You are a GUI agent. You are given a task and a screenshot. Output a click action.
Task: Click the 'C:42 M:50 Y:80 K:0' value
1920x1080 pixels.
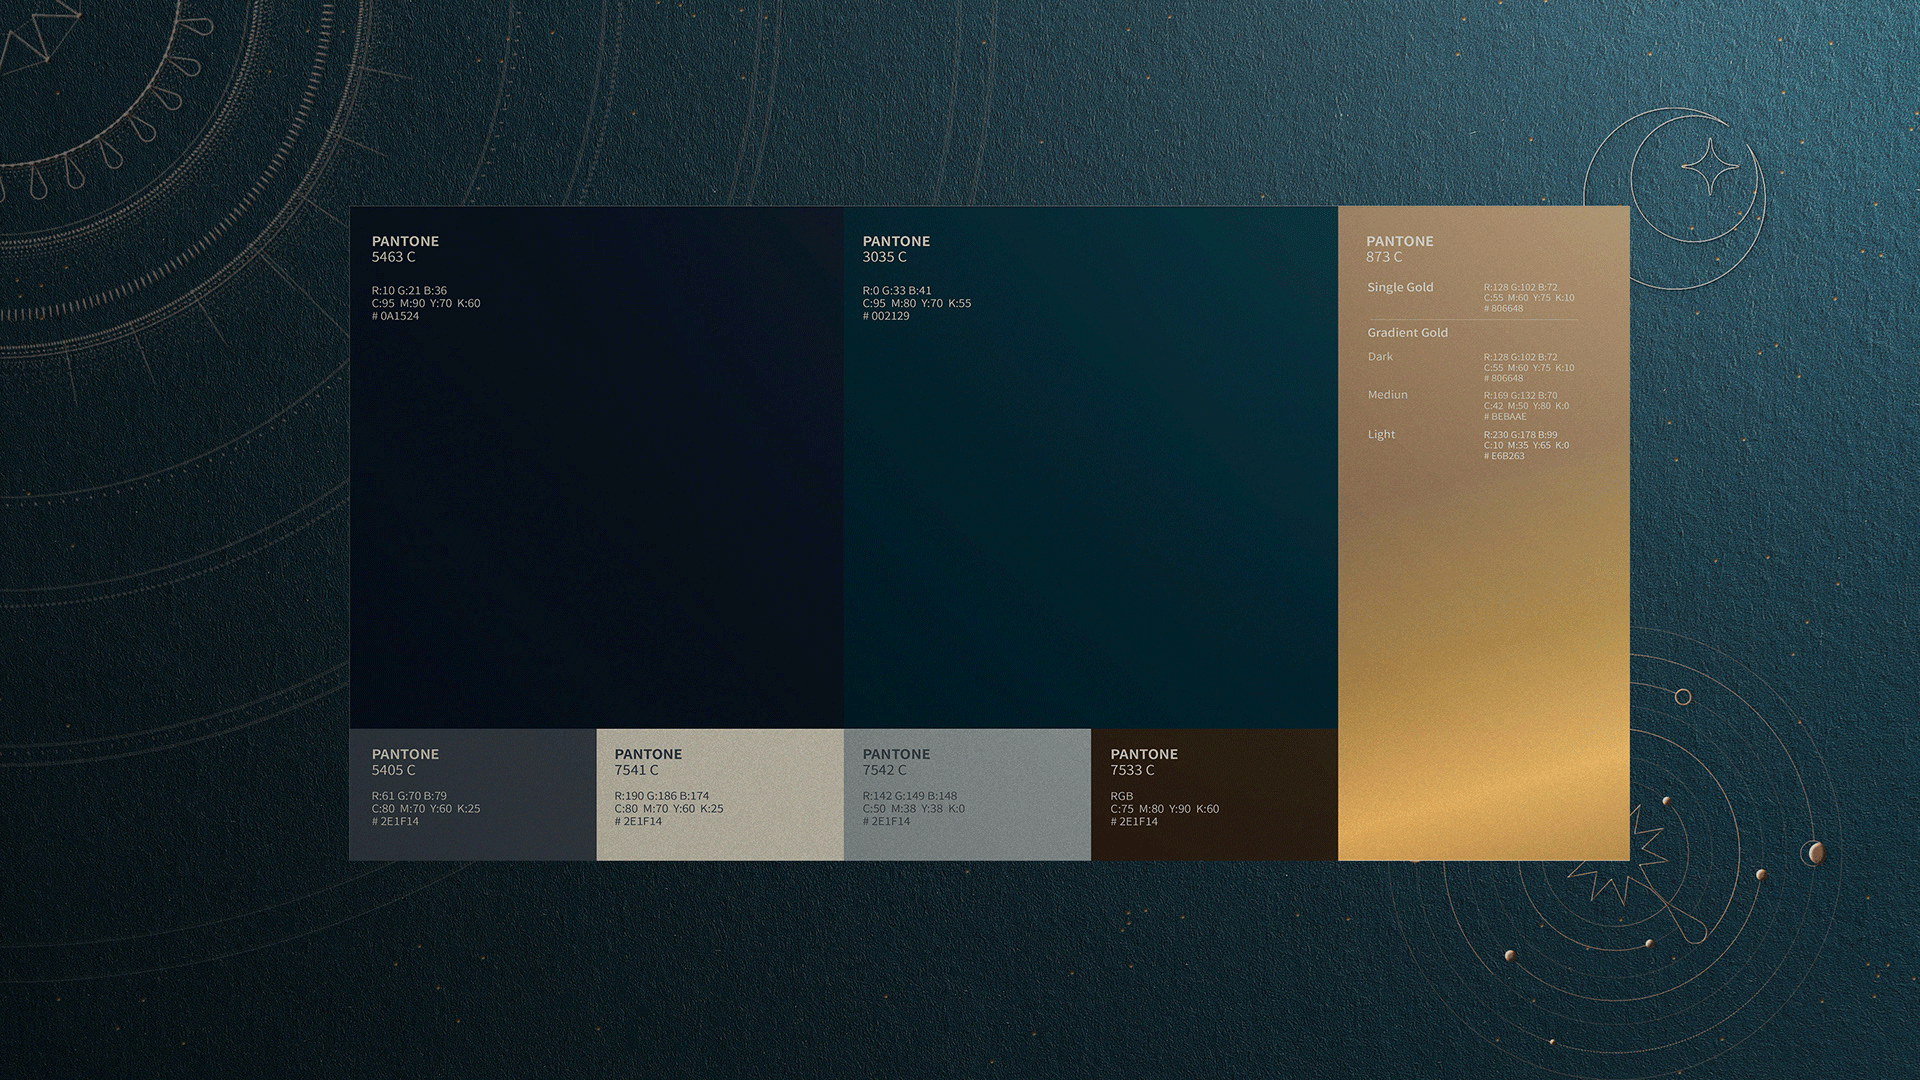coord(1526,406)
